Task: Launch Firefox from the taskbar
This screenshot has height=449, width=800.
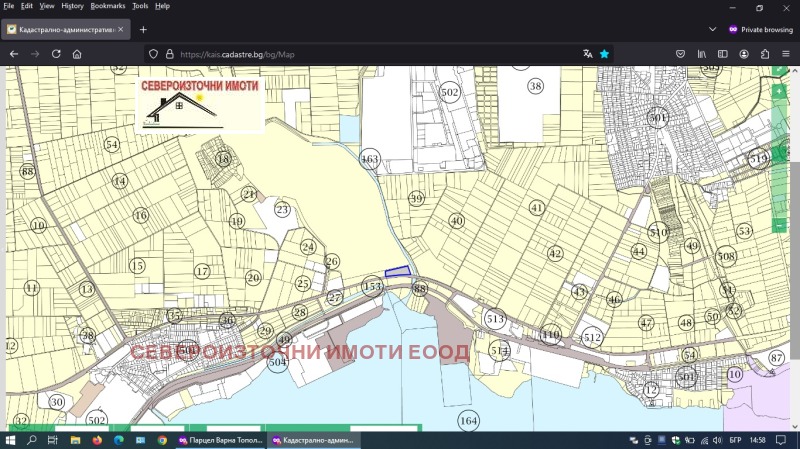Action: pos(97,440)
